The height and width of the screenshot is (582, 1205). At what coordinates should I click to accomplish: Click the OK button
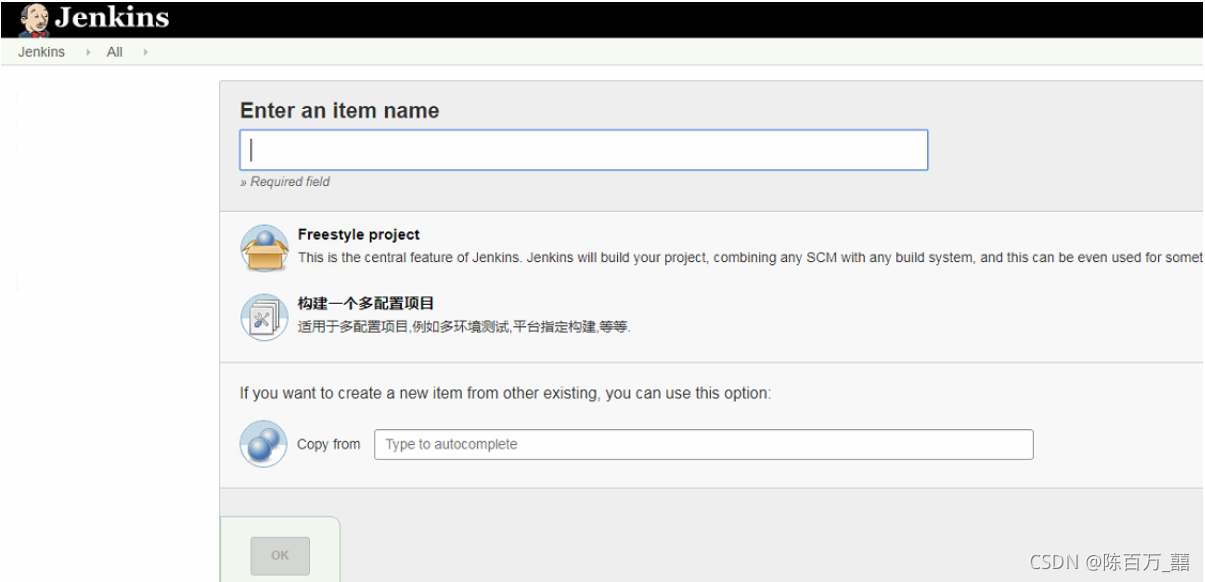coord(280,556)
